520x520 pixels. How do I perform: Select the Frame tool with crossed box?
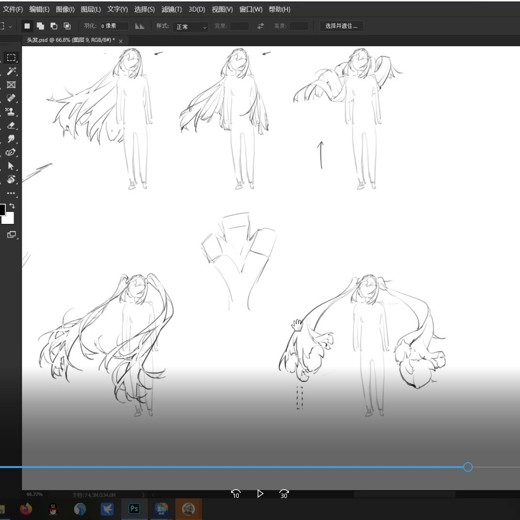11,84
